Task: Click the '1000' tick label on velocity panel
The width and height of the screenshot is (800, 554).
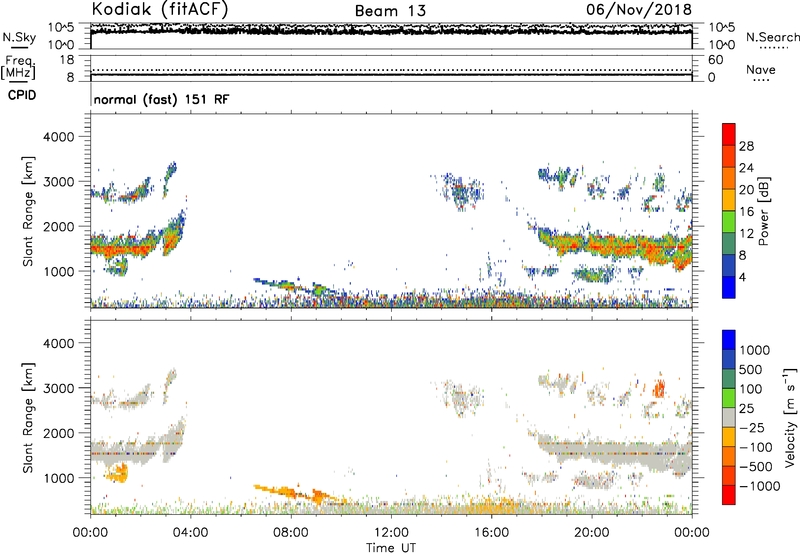Action: click(x=59, y=478)
